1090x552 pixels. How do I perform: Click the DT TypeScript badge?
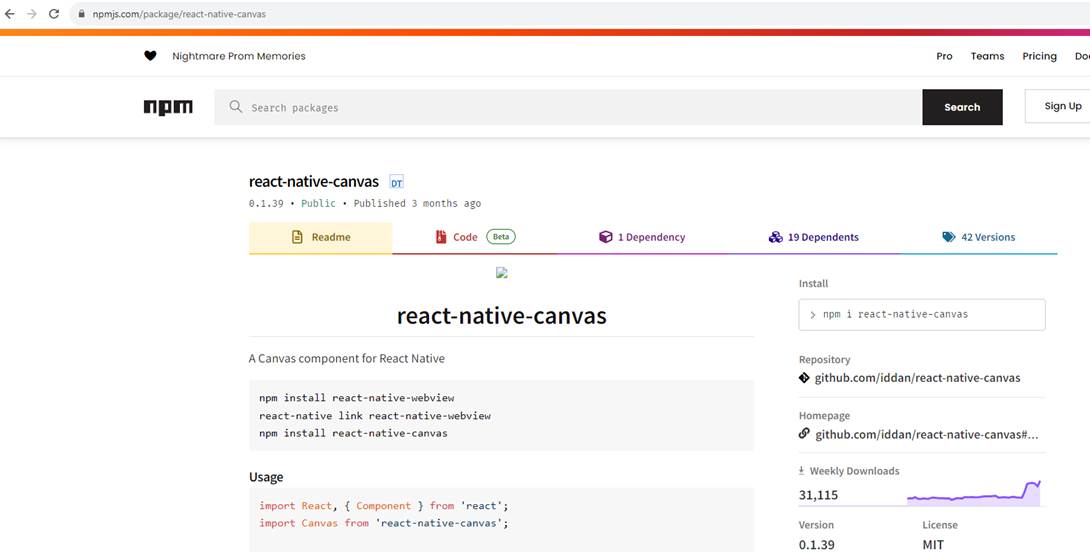pyautogui.click(x=396, y=183)
